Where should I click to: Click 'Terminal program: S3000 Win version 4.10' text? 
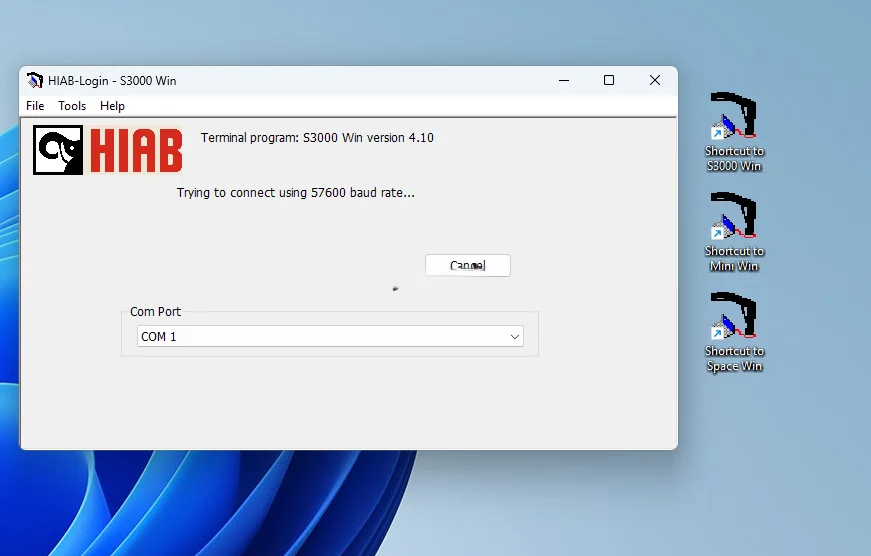(317, 138)
